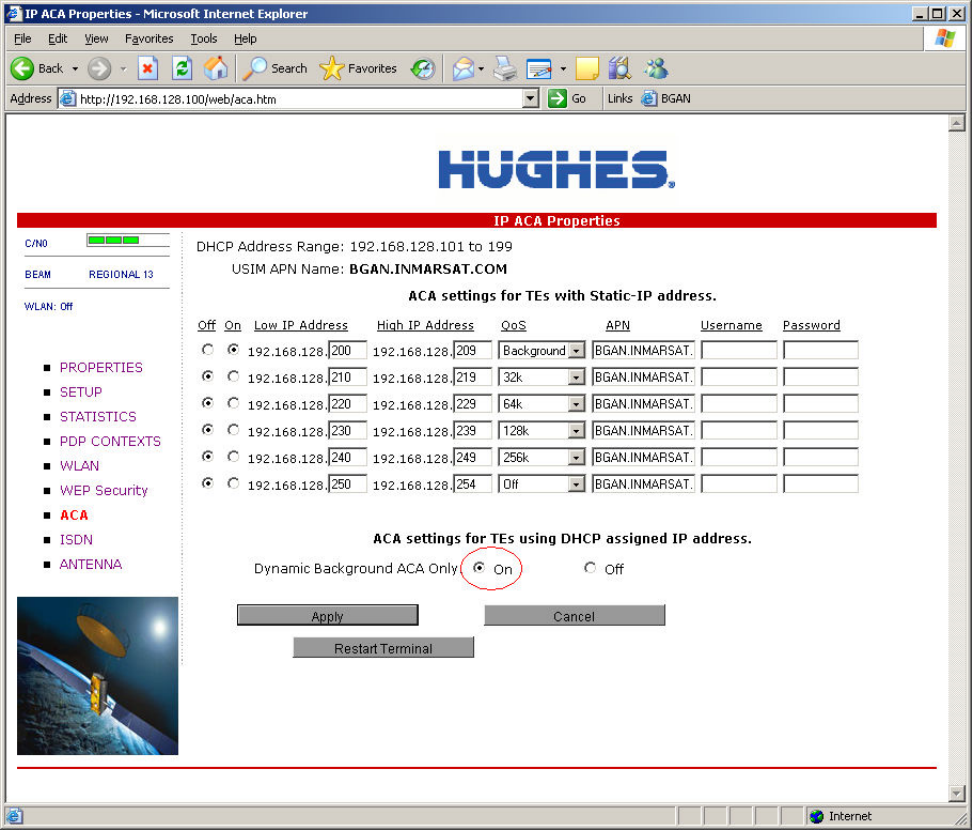Click the Forward arrow icon
This screenshot has width=972, height=830.
[x=99, y=68]
